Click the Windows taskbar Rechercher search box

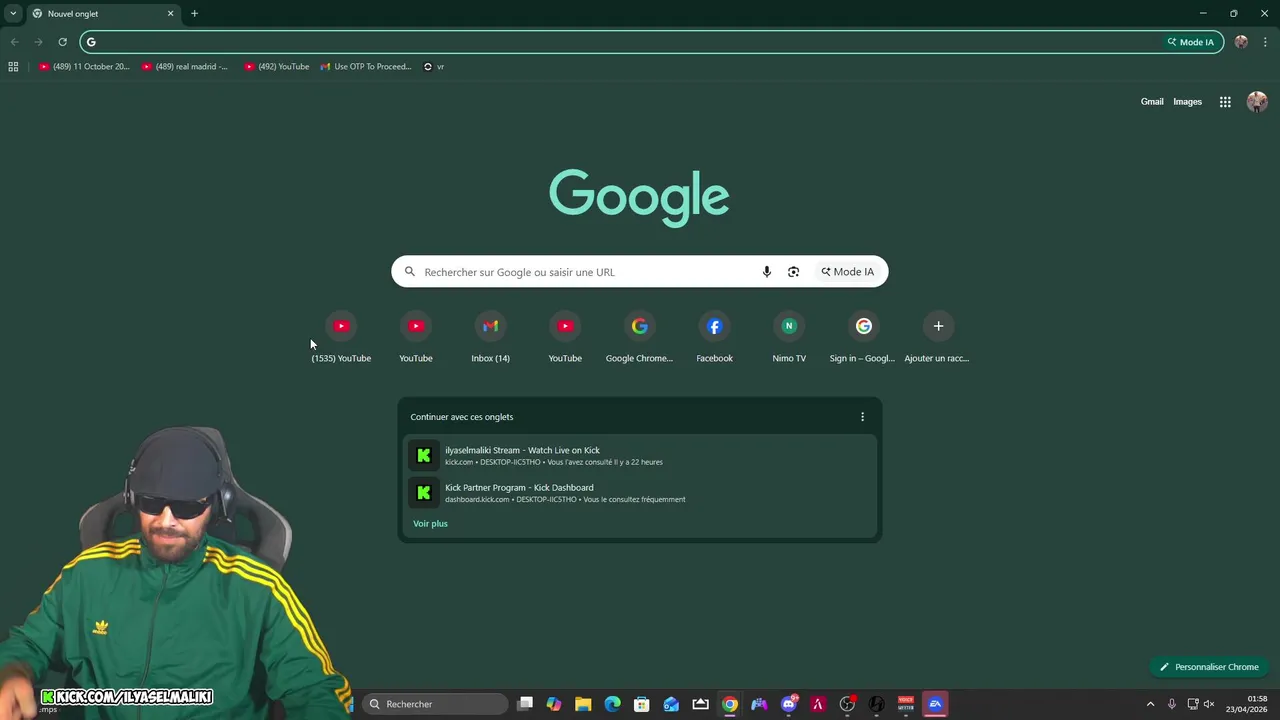[435, 704]
